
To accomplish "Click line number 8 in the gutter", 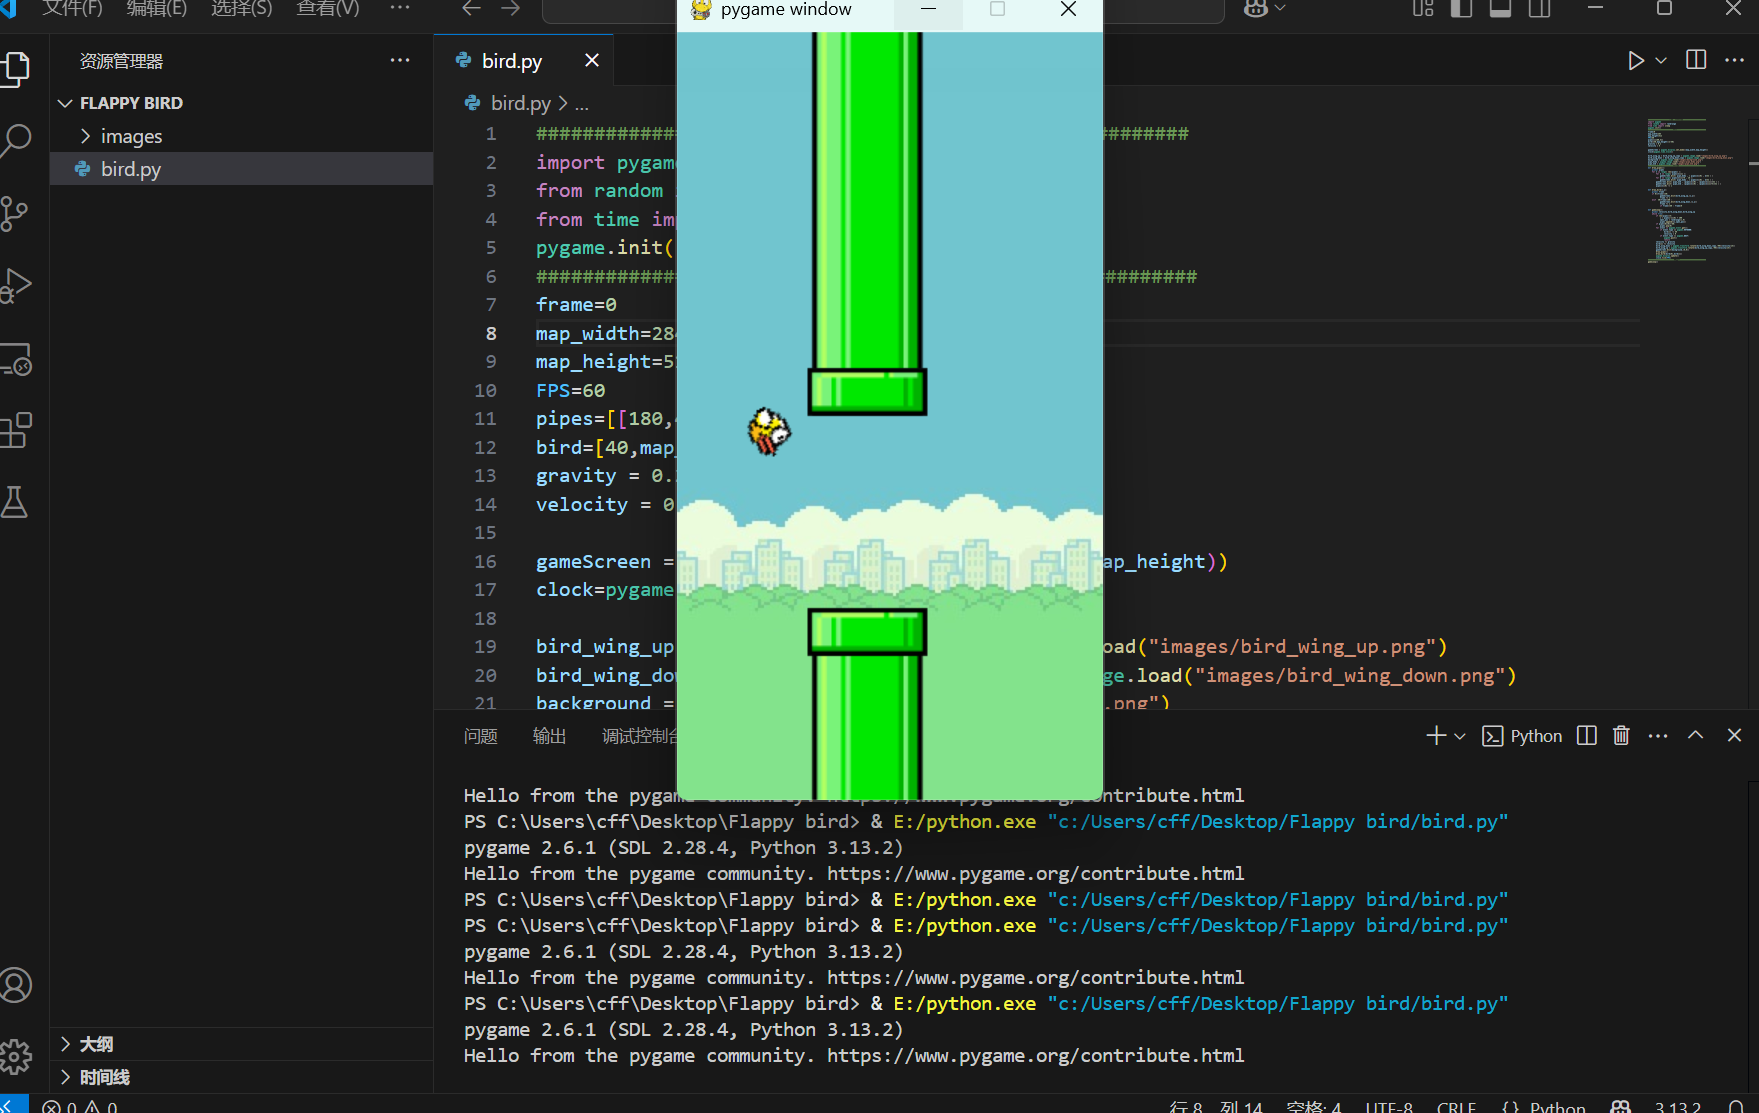I will click(491, 333).
